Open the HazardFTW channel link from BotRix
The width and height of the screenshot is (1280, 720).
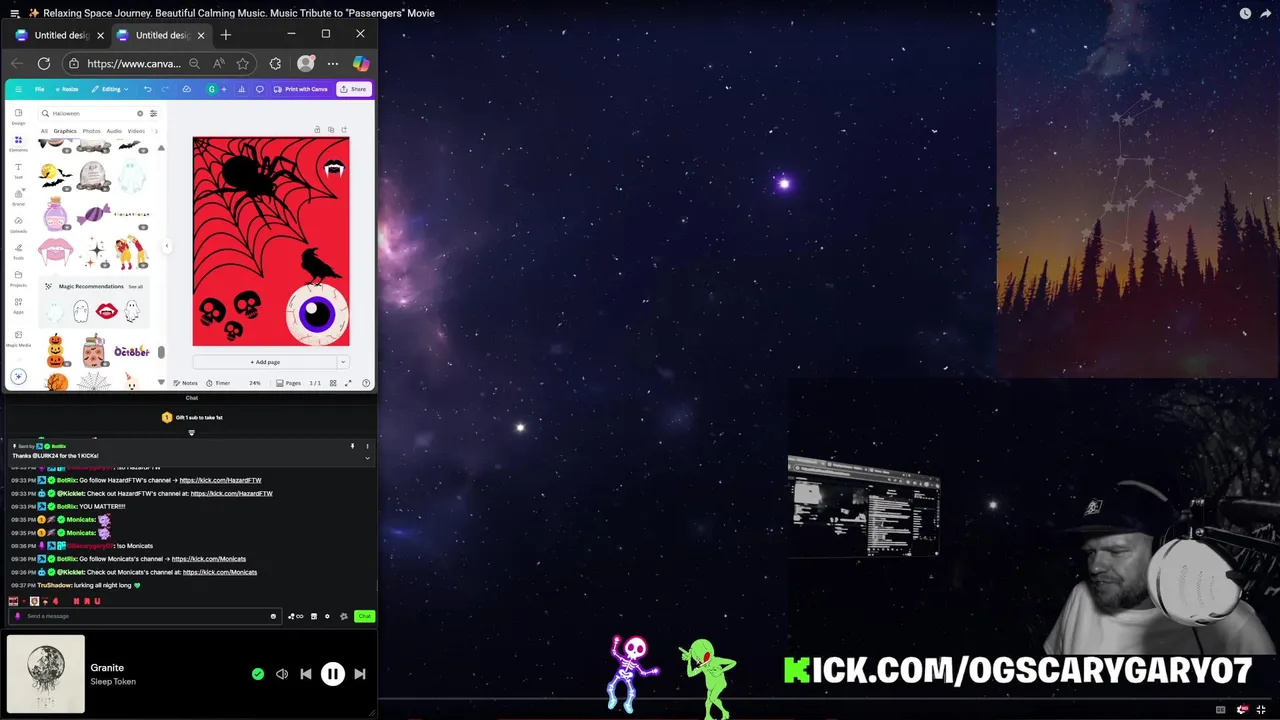(220, 480)
